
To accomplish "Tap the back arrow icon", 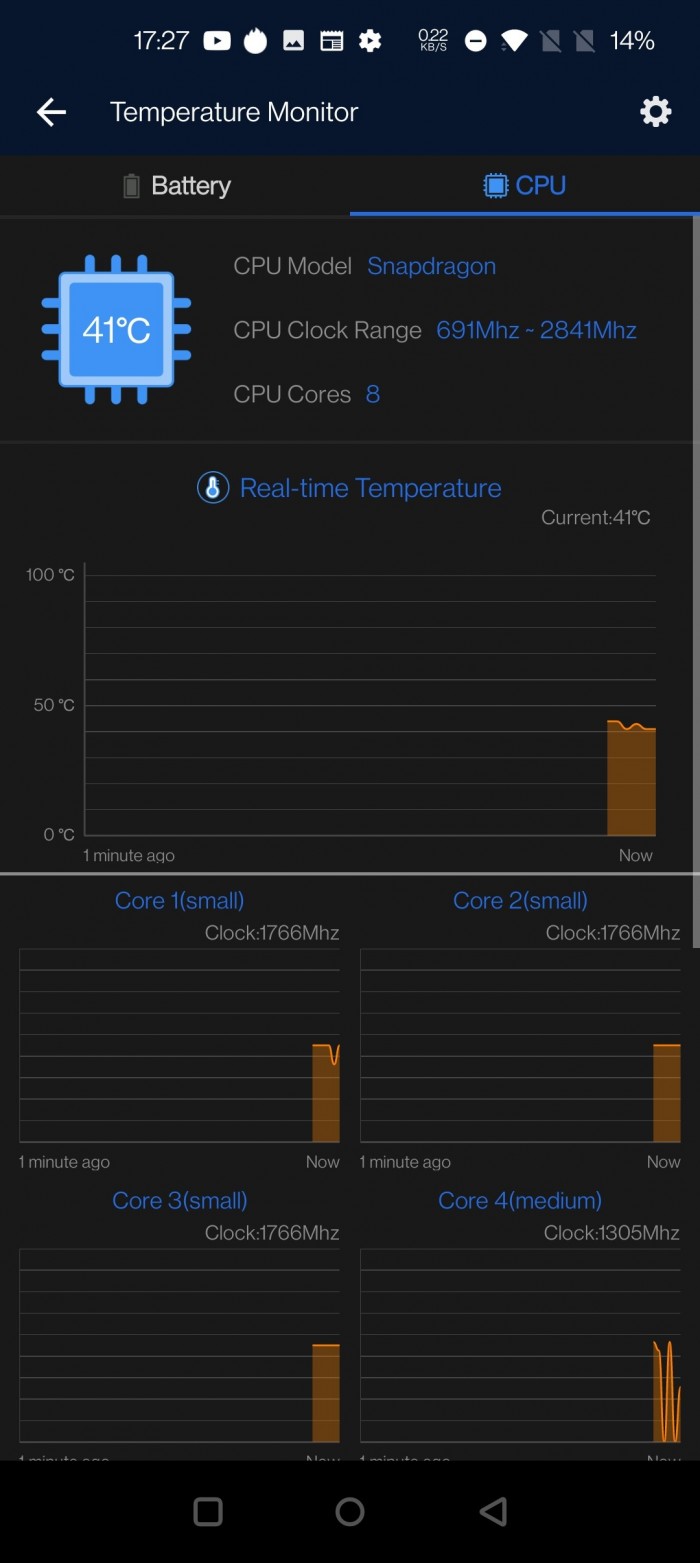I will [51, 112].
